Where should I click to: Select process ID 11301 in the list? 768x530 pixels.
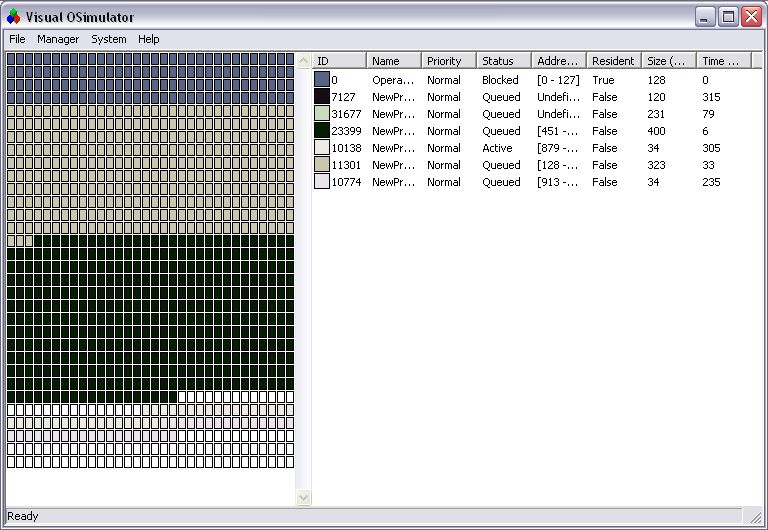coord(346,165)
